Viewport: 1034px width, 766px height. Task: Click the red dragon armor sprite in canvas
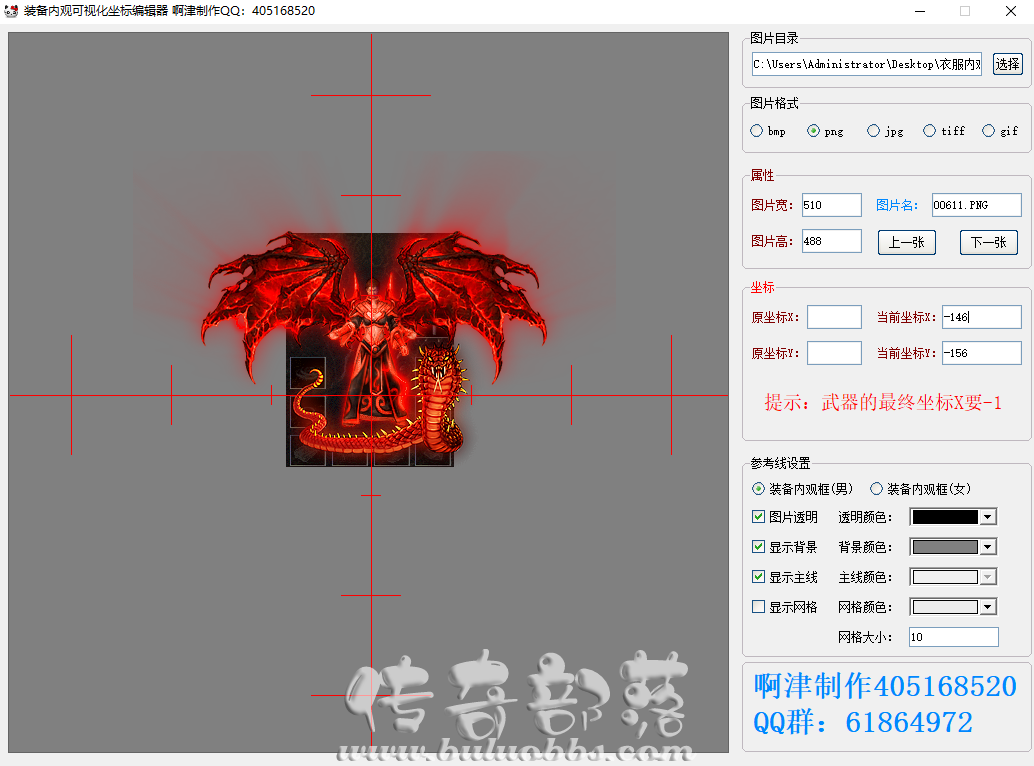[x=373, y=343]
